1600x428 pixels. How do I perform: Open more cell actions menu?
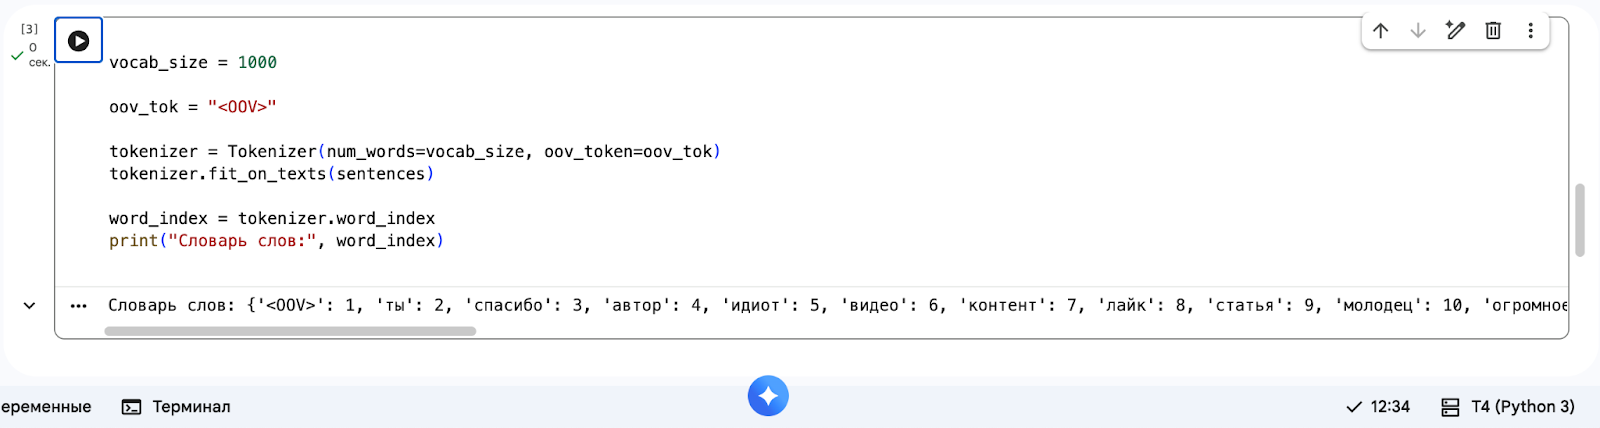point(1530,31)
